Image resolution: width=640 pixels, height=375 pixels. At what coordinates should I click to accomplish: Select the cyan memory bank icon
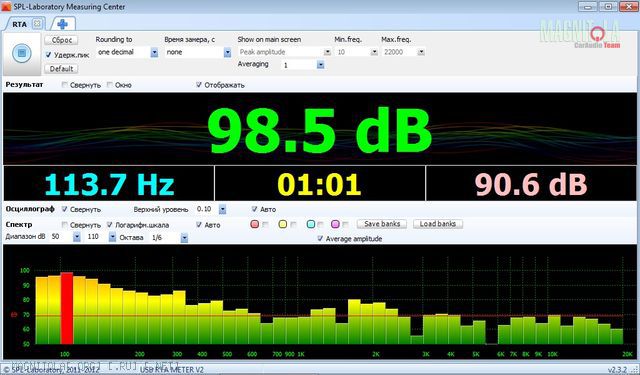[x=311, y=224]
